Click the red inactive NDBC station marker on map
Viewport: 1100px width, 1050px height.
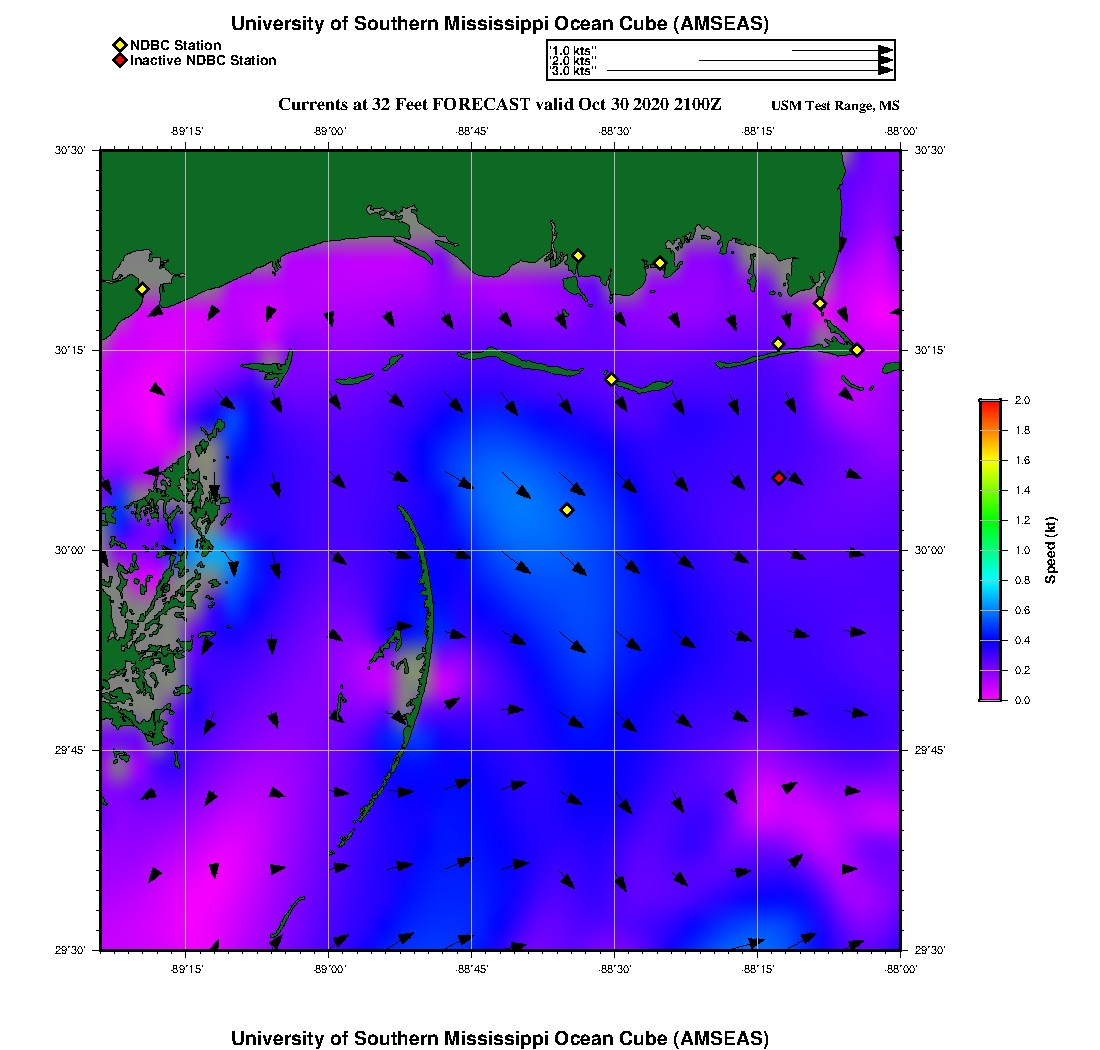(779, 478)
